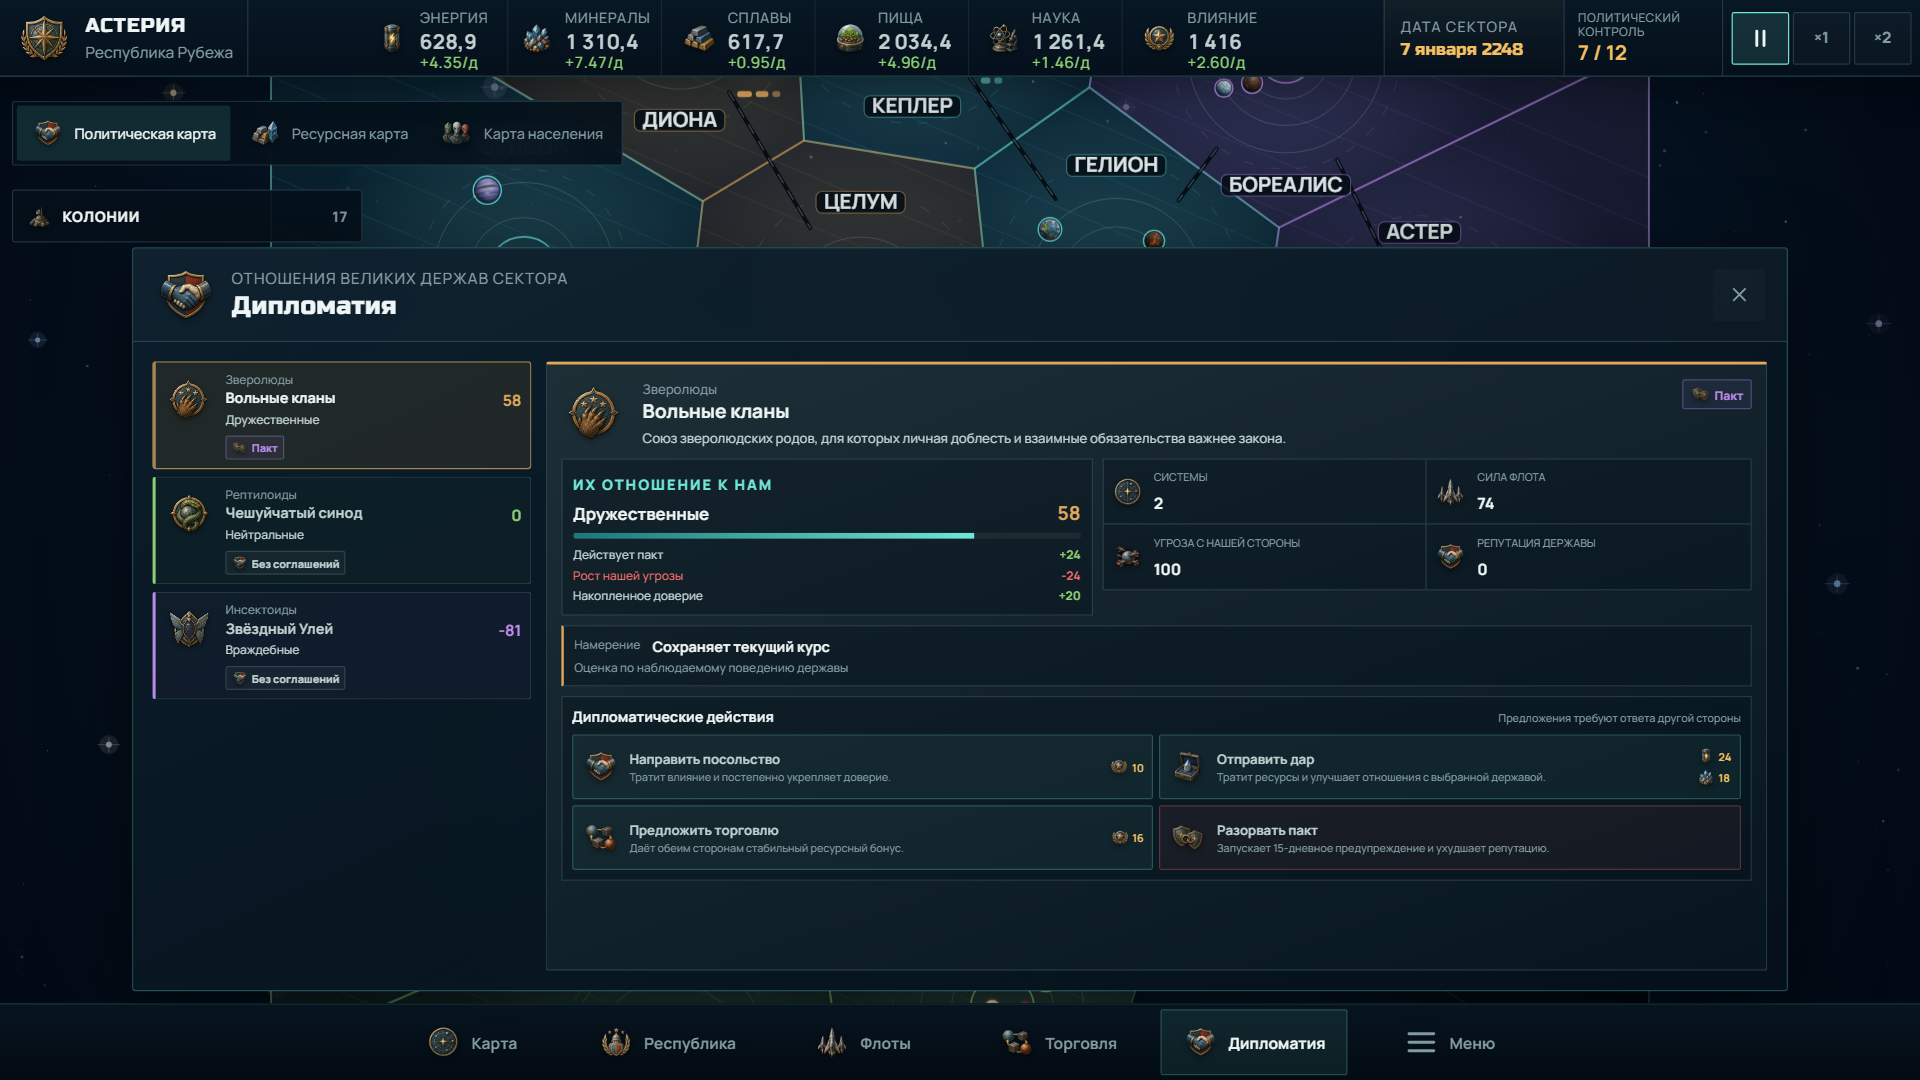1920x1080 pixels.
Task: Click the Накопленное доверие +20 row
Action: [x=826, y=596]
